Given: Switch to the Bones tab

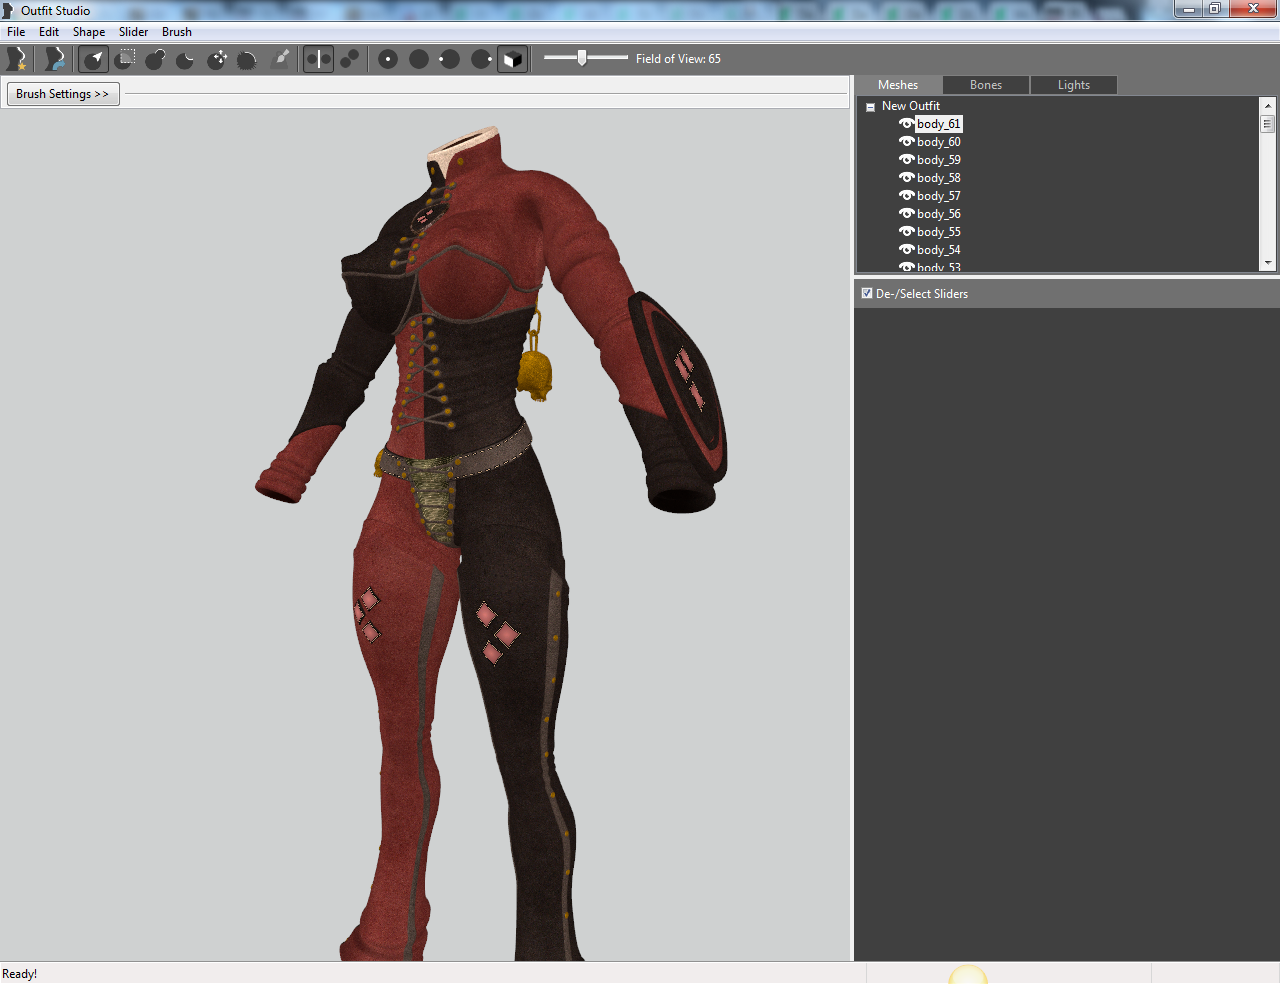Looking at the screenshot, I should coord(986,85).
